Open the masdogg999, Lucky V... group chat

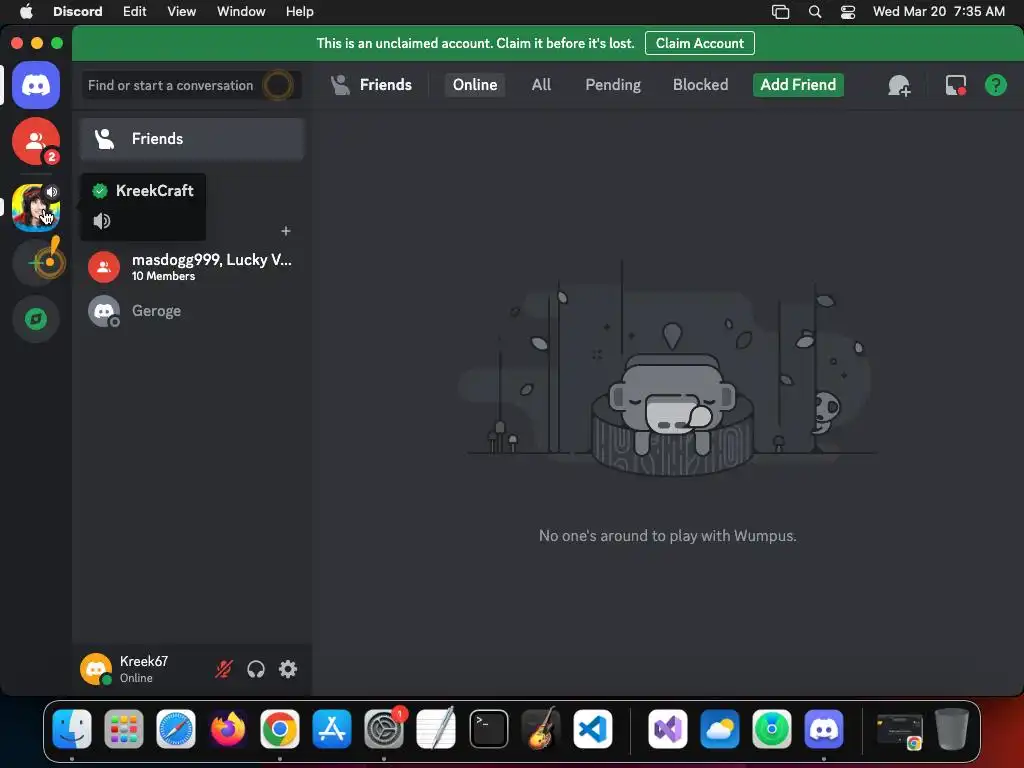[x=192, y=267]
